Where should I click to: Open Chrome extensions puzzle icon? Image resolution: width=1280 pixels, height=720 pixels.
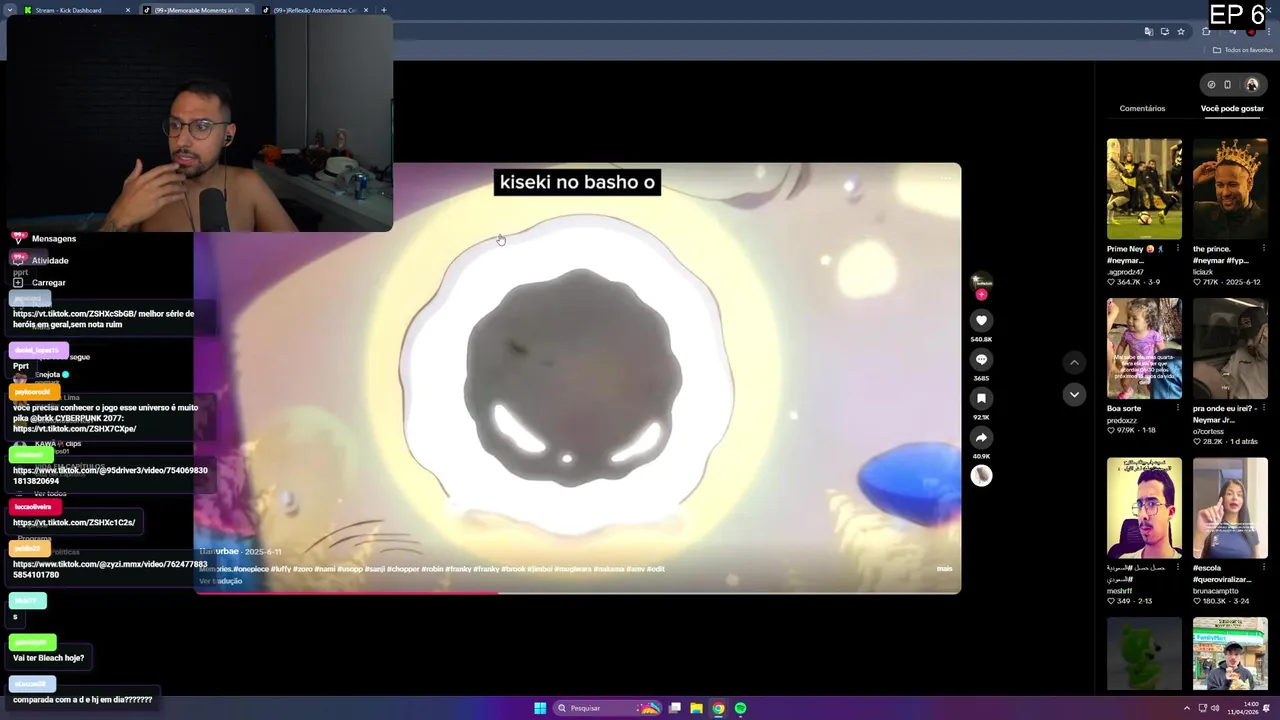click(x=1206, y=32)
